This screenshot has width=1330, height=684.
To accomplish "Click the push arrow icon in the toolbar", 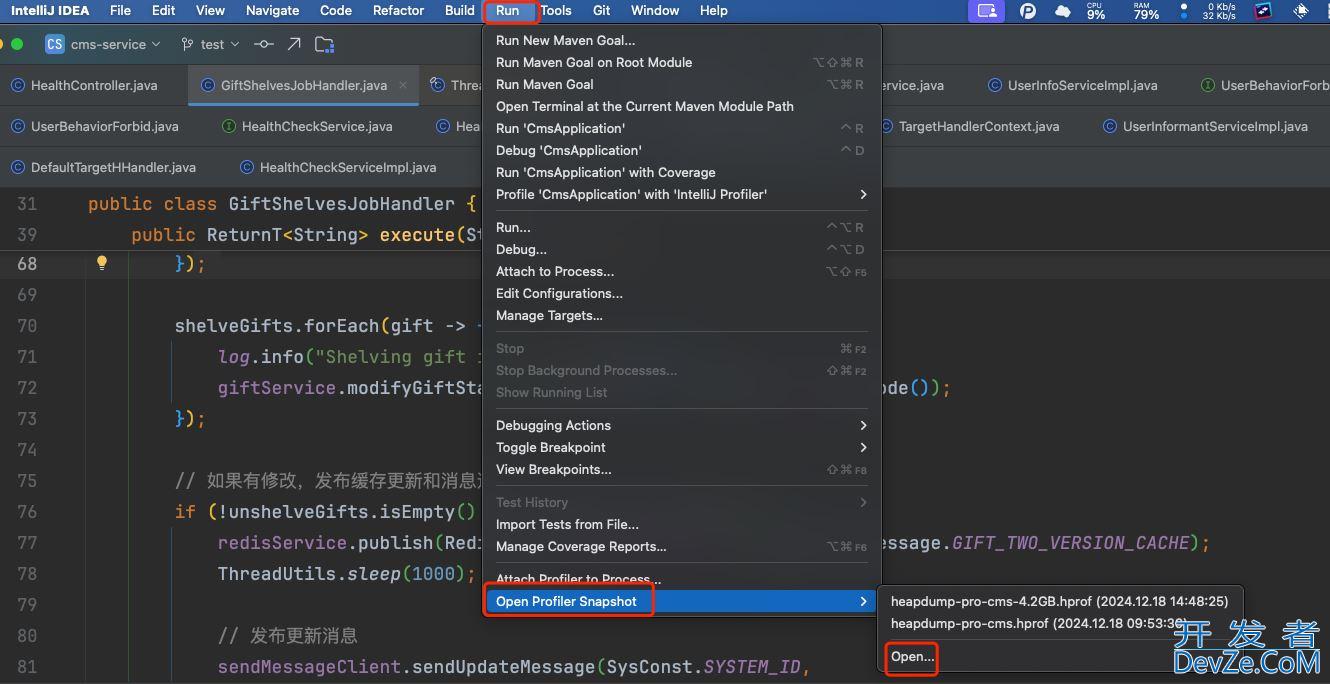I will point(294,44).
